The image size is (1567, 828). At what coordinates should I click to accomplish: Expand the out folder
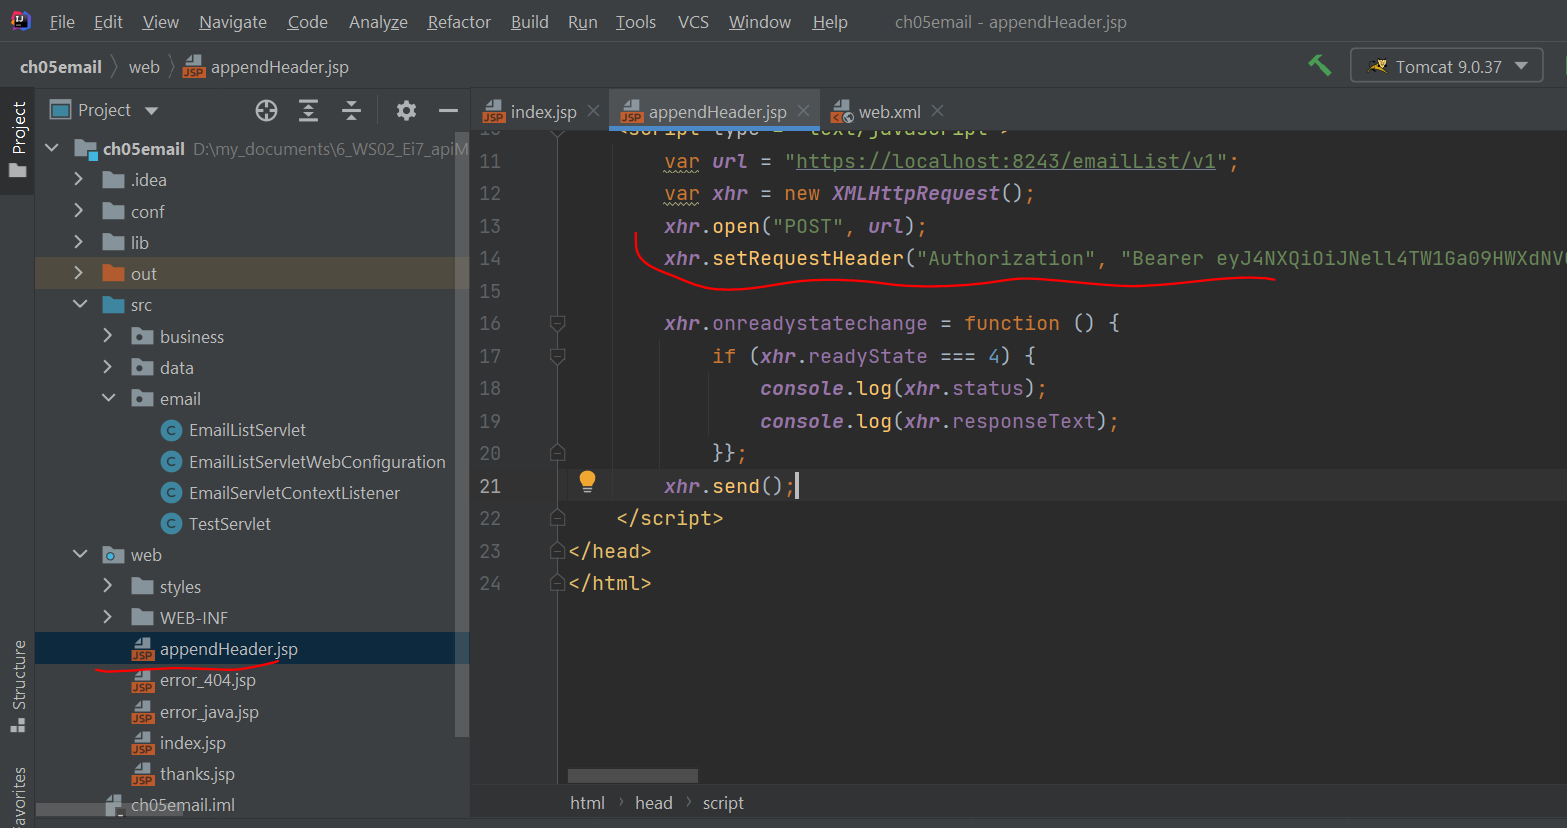(79, 273)
